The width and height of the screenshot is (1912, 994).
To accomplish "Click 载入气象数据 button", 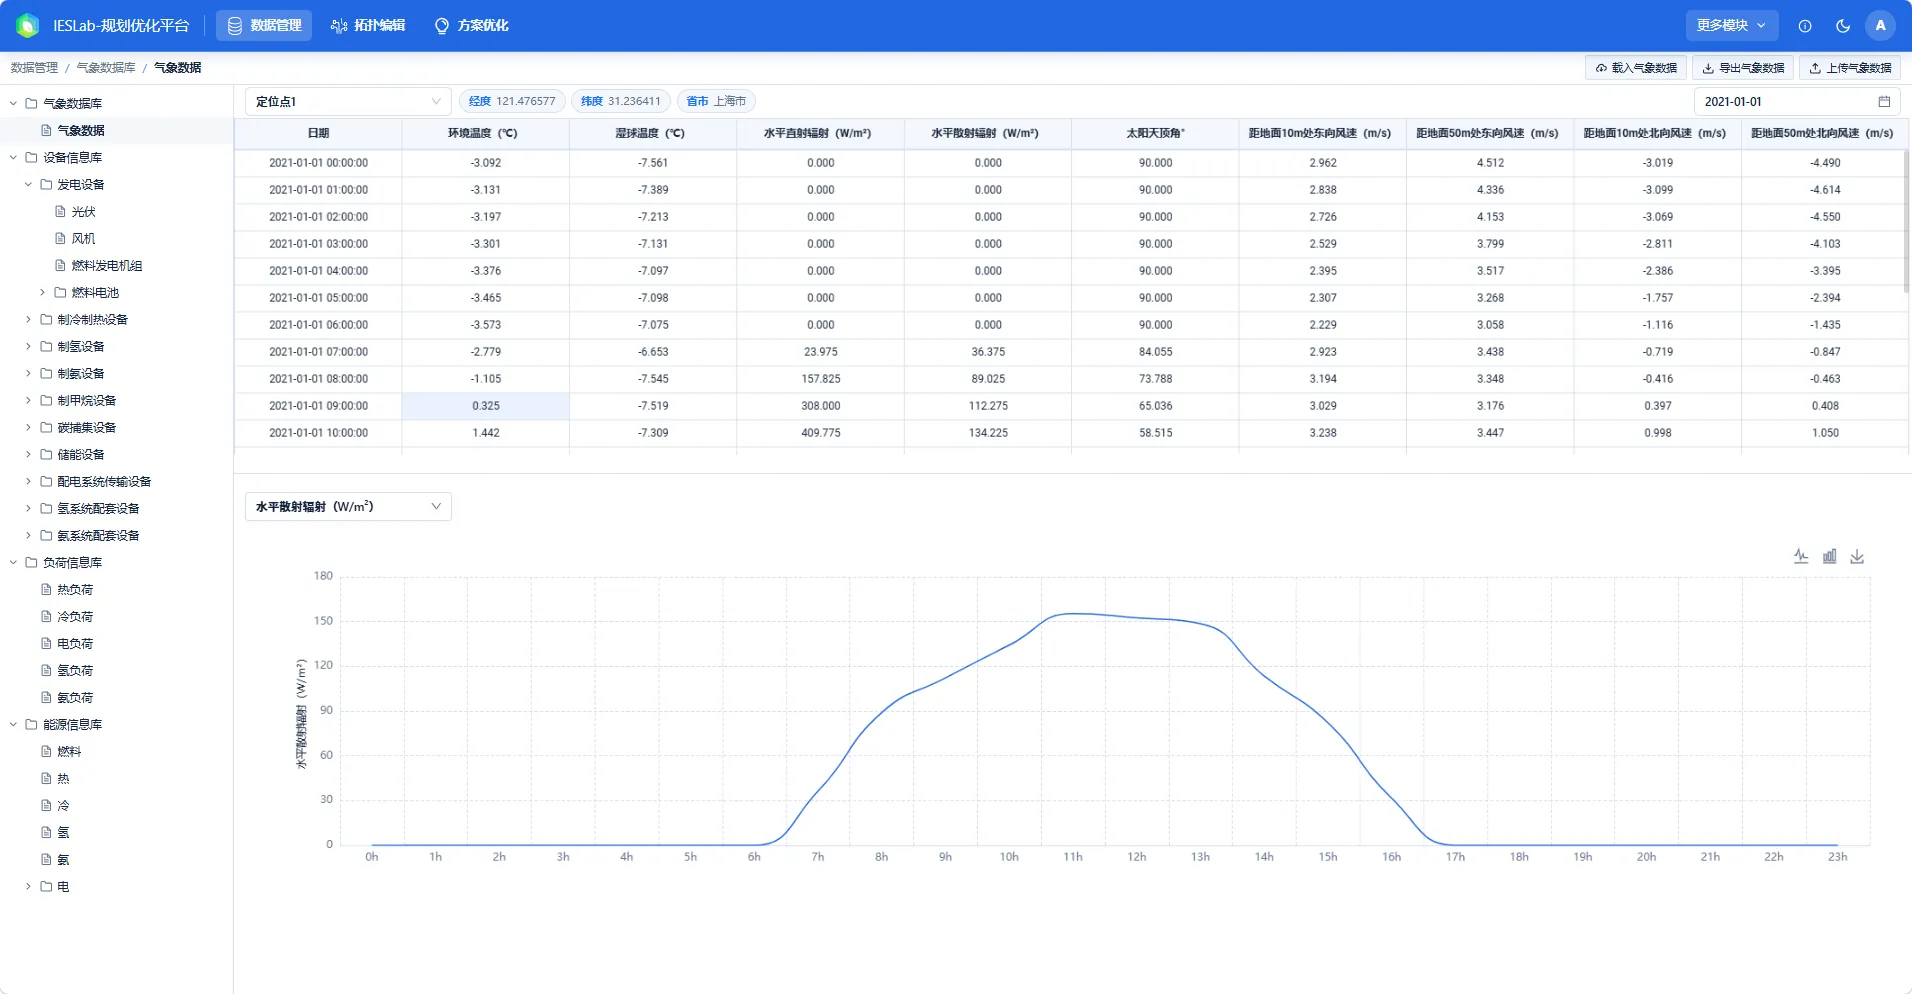I will pyautogui.click(x=1636, y=68).
